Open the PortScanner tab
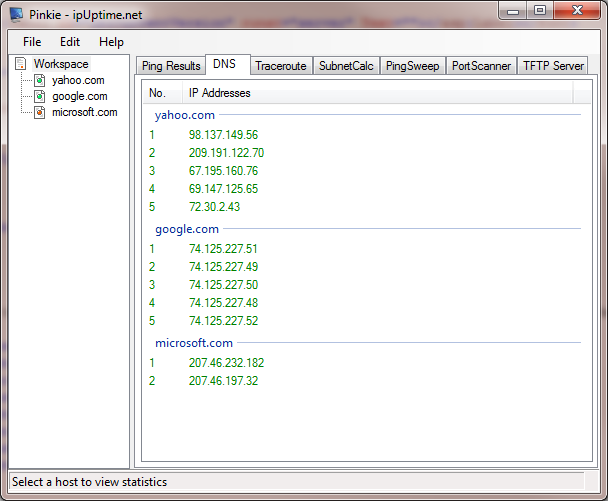The image size is (608, 501). click(481, 66)
